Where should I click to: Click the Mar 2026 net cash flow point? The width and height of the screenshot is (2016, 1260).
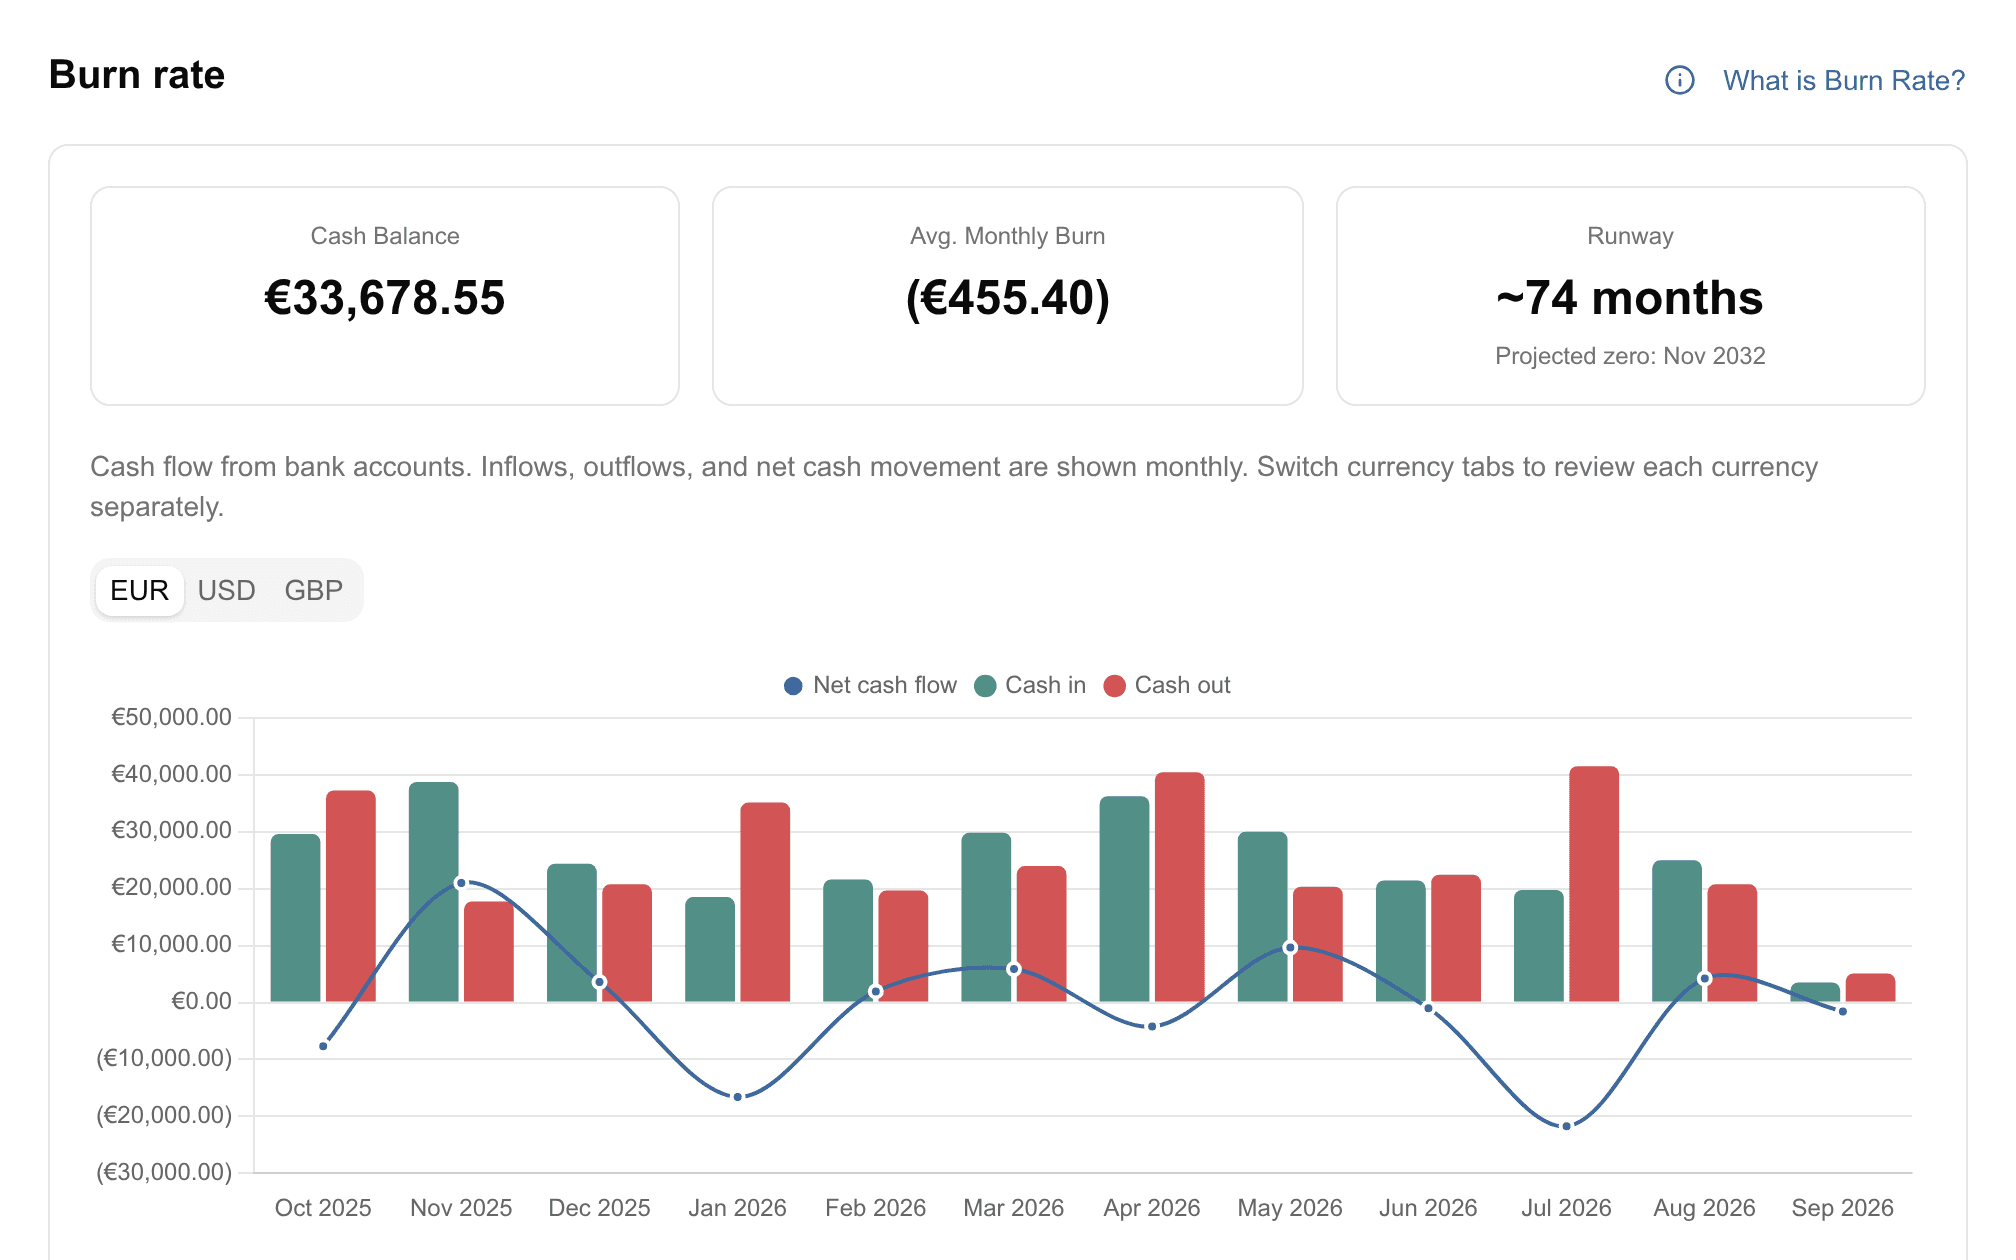tap(1014, 969)
